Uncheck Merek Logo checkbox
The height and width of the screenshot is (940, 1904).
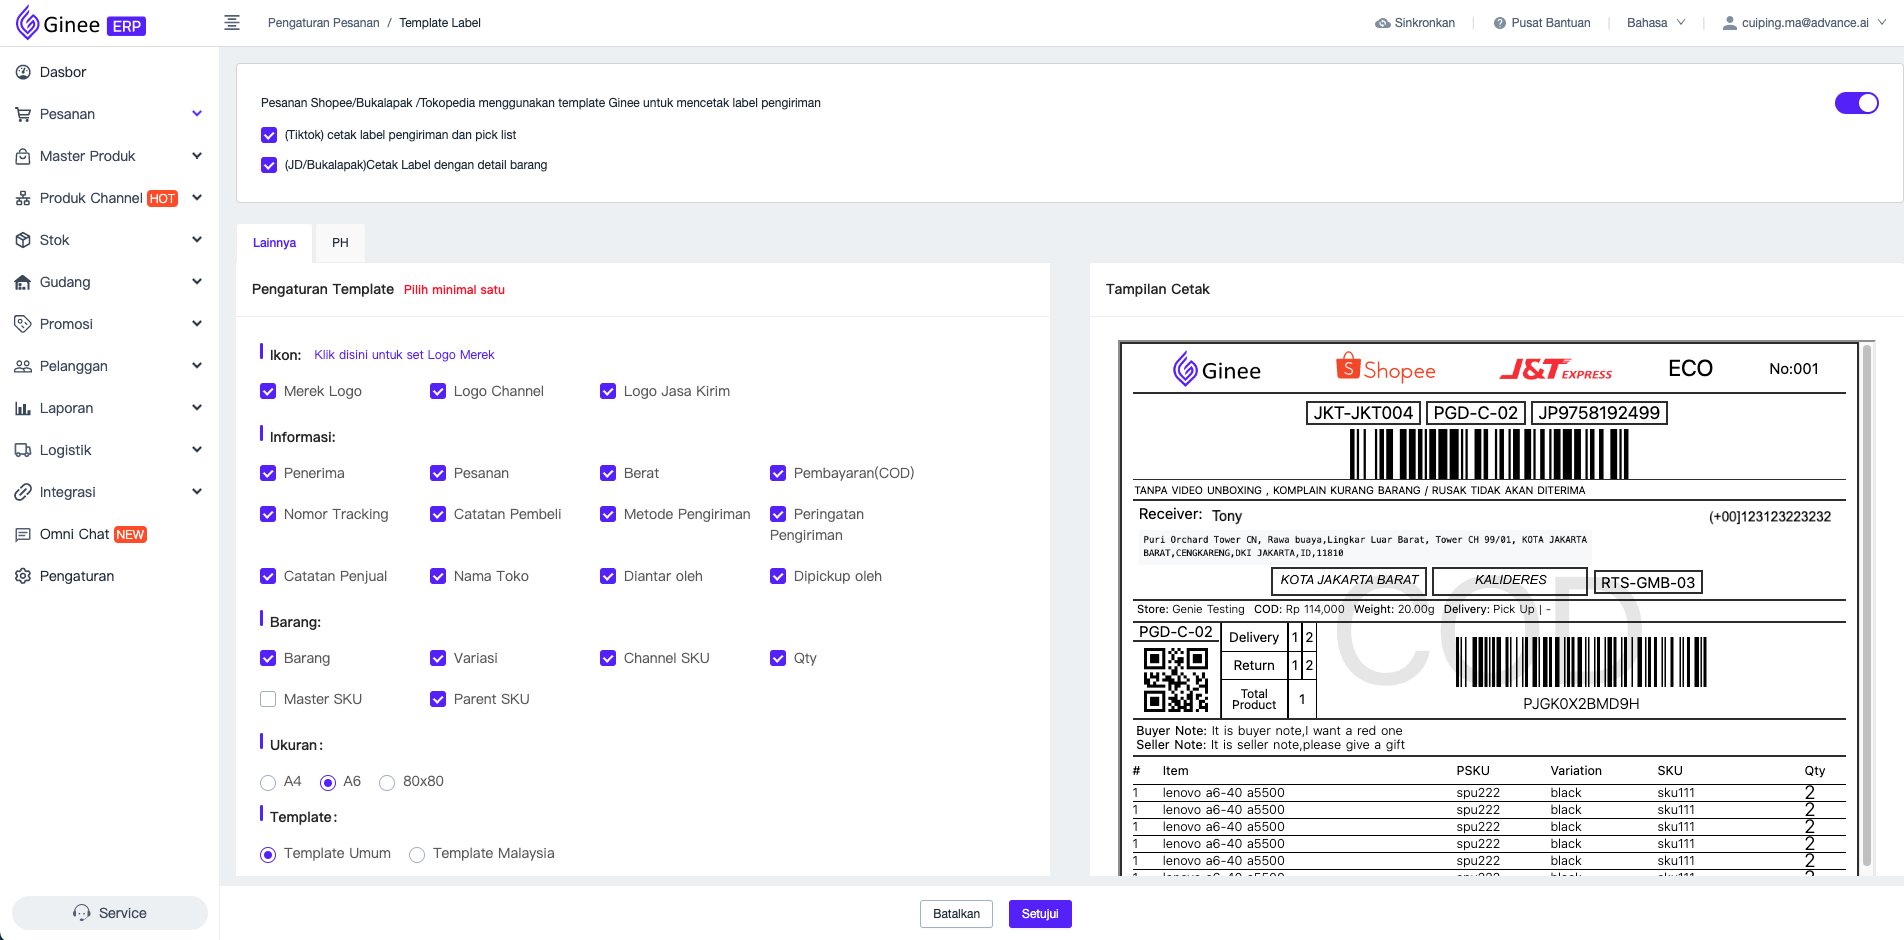click(268, 391)
